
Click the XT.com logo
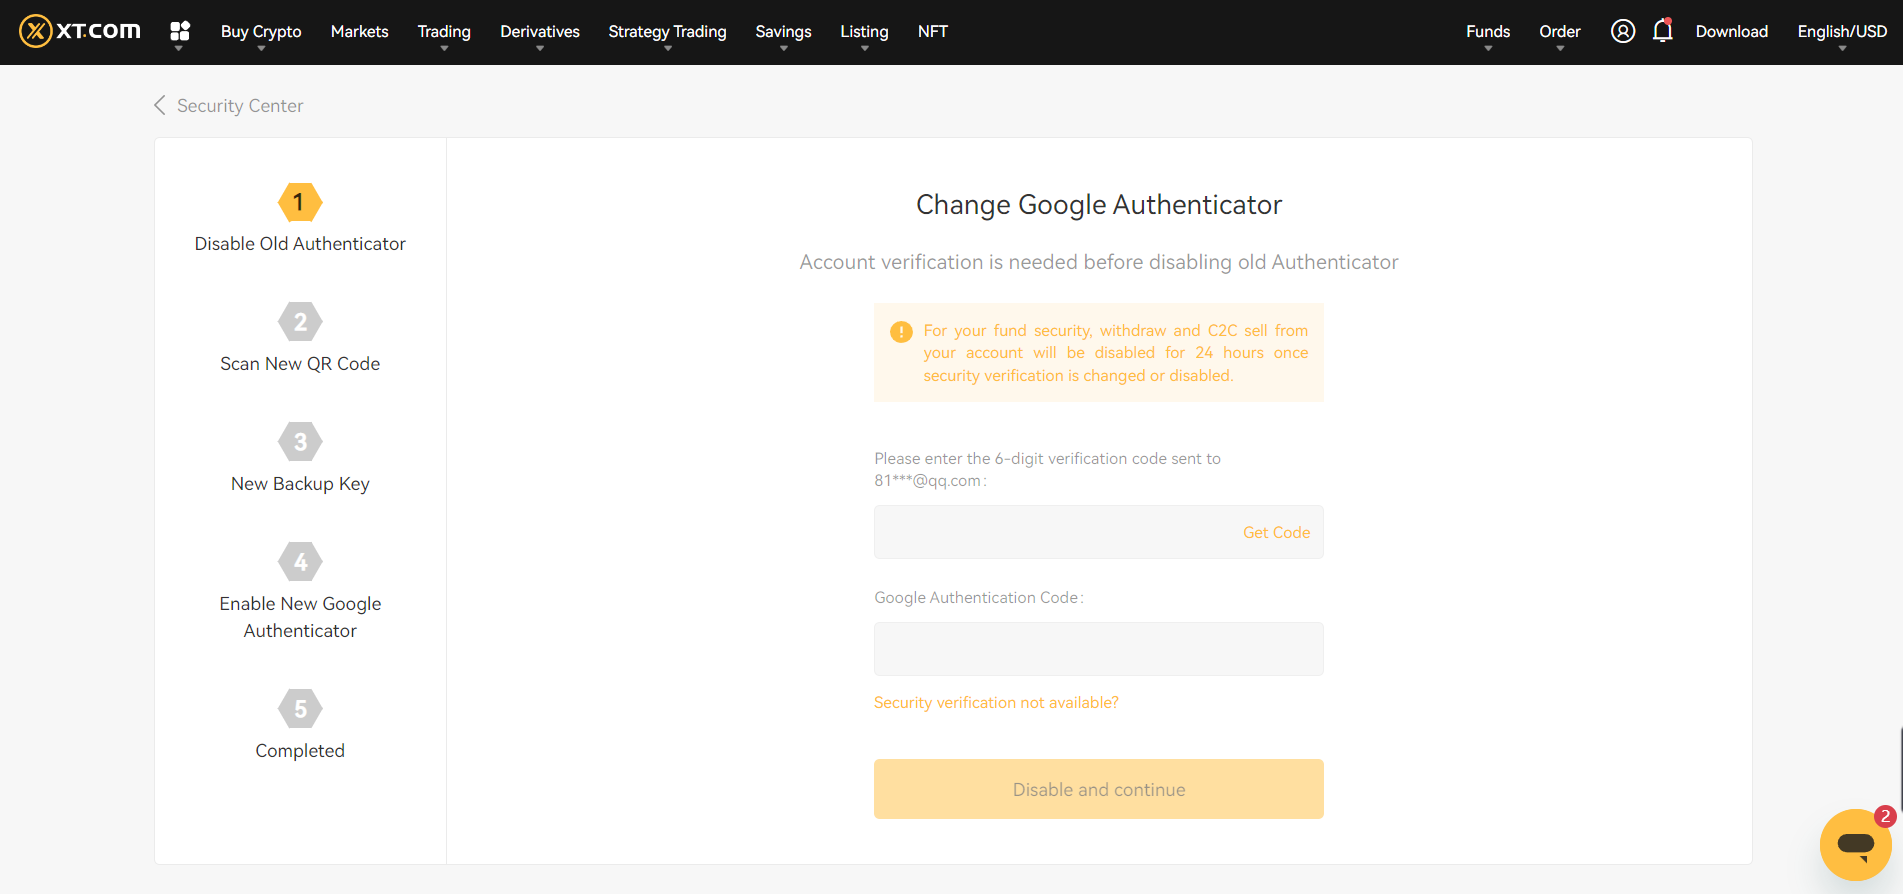coord(80,31)
